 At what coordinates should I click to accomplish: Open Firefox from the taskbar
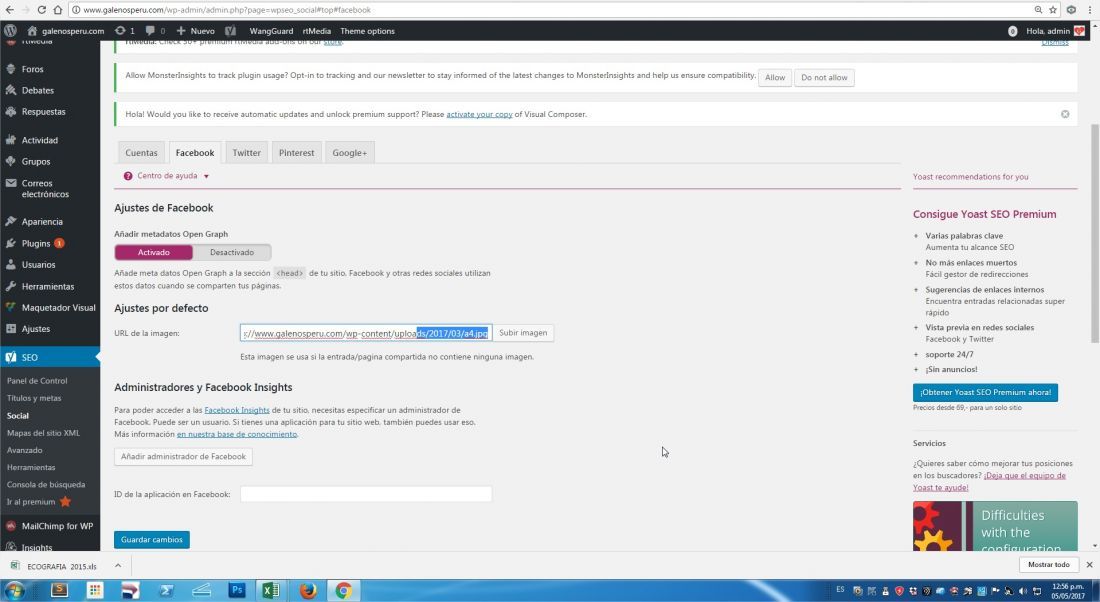(308, 590)
